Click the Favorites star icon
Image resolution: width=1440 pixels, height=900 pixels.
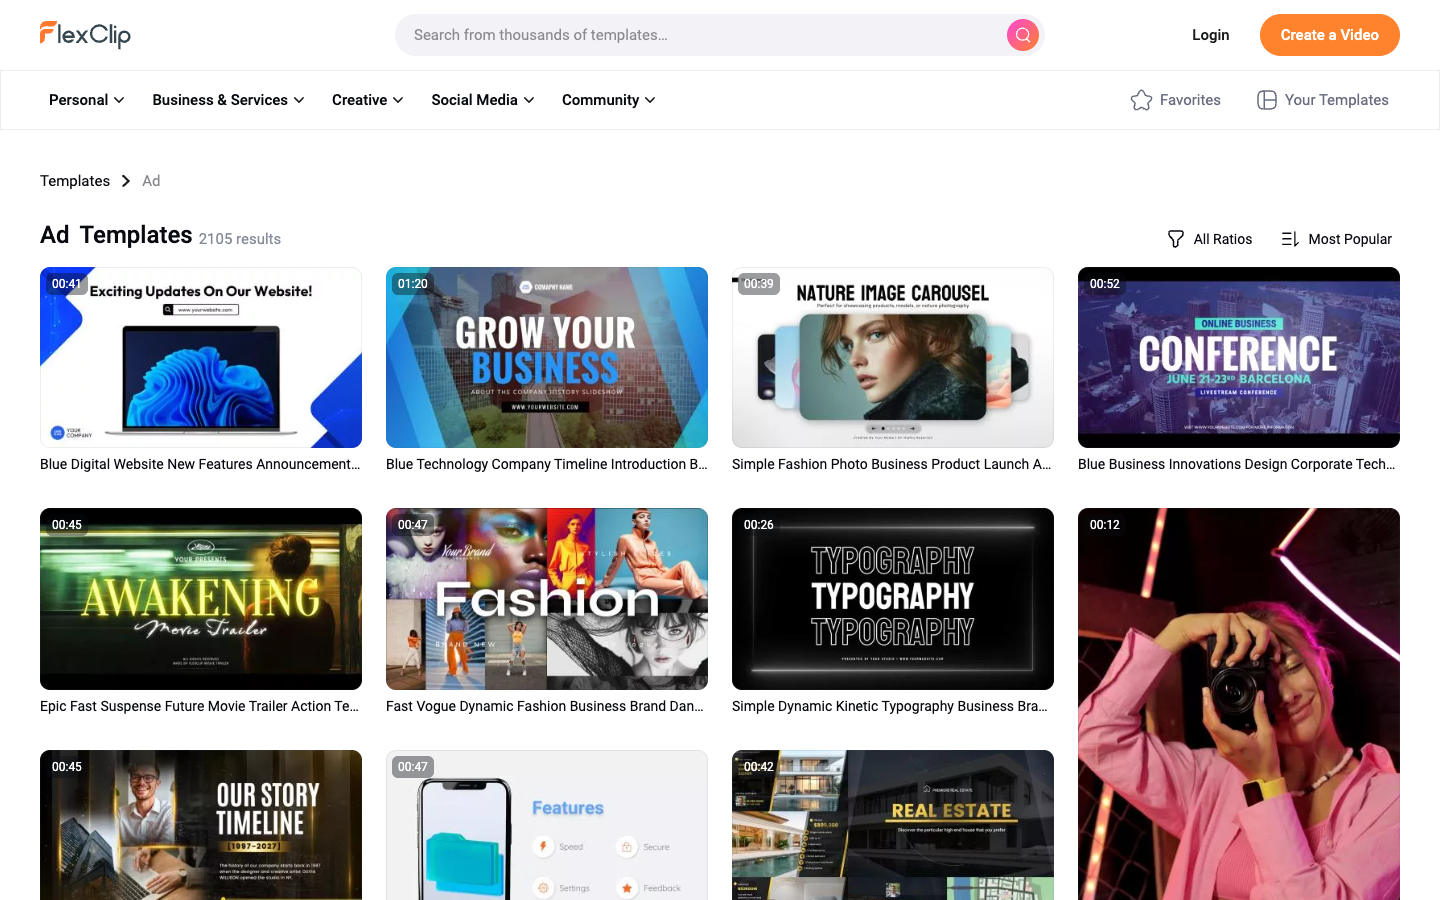coord(1141,100)
